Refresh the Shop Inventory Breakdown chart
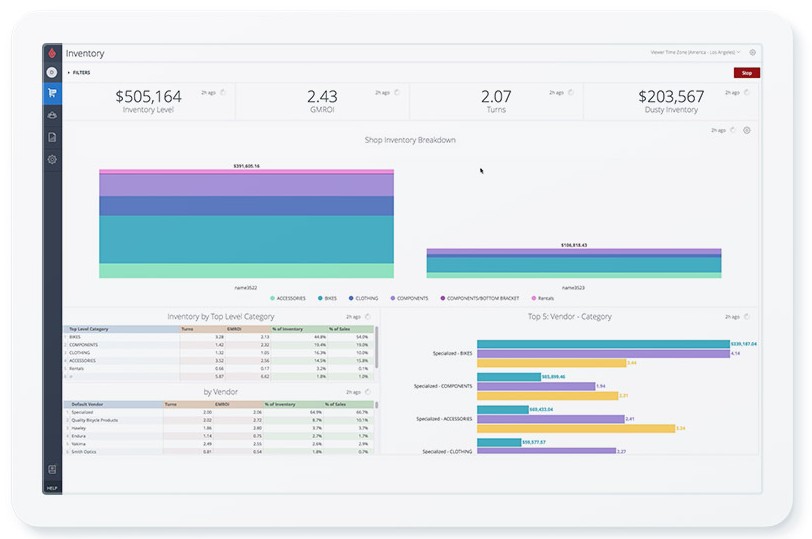The width and height of the screenshot is (812, 539). 733,130
